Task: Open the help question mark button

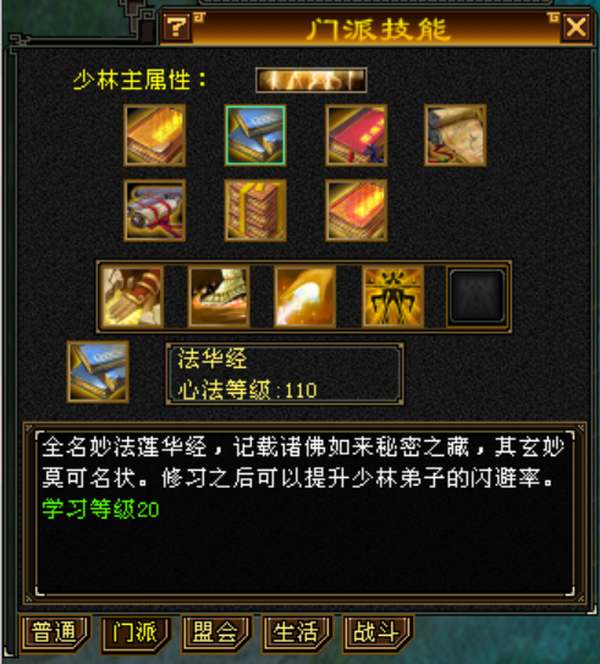Action: (x=177, y=28)
